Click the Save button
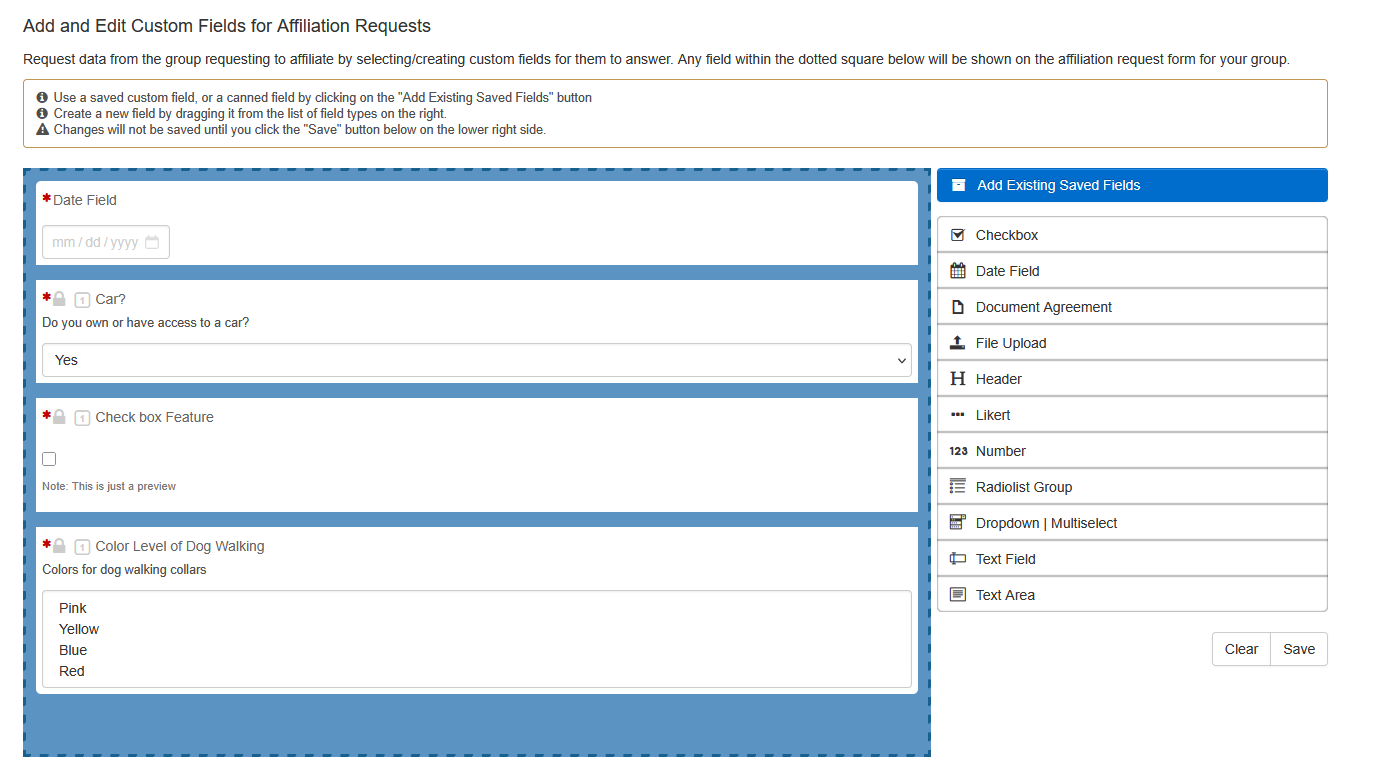This screenshot has height=765, width=1392. (x=1299, y=649)
